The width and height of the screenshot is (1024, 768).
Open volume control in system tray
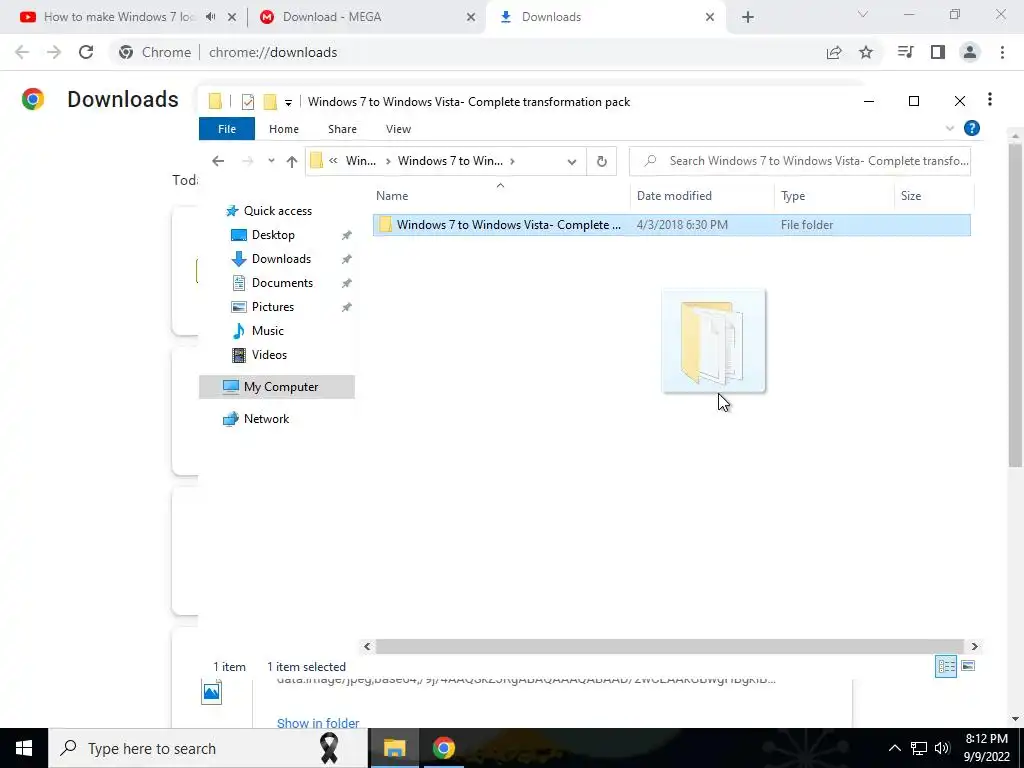coord(941,748)
